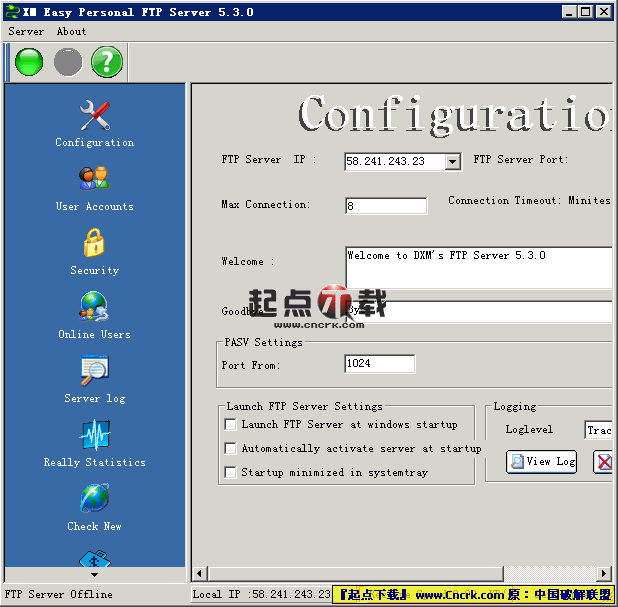
Task: Open the Server log magnifier icon
Action: (95, 370)
